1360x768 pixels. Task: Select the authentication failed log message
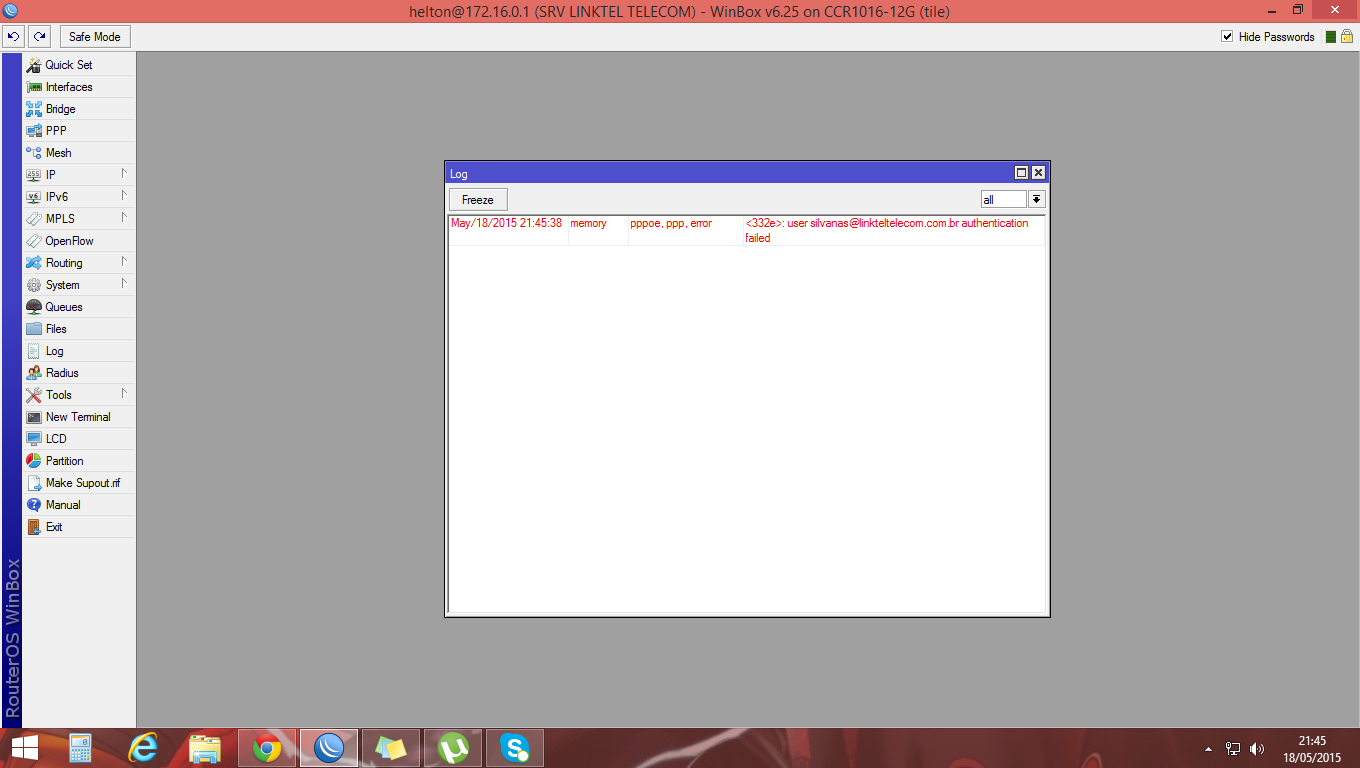coord(886,231)
